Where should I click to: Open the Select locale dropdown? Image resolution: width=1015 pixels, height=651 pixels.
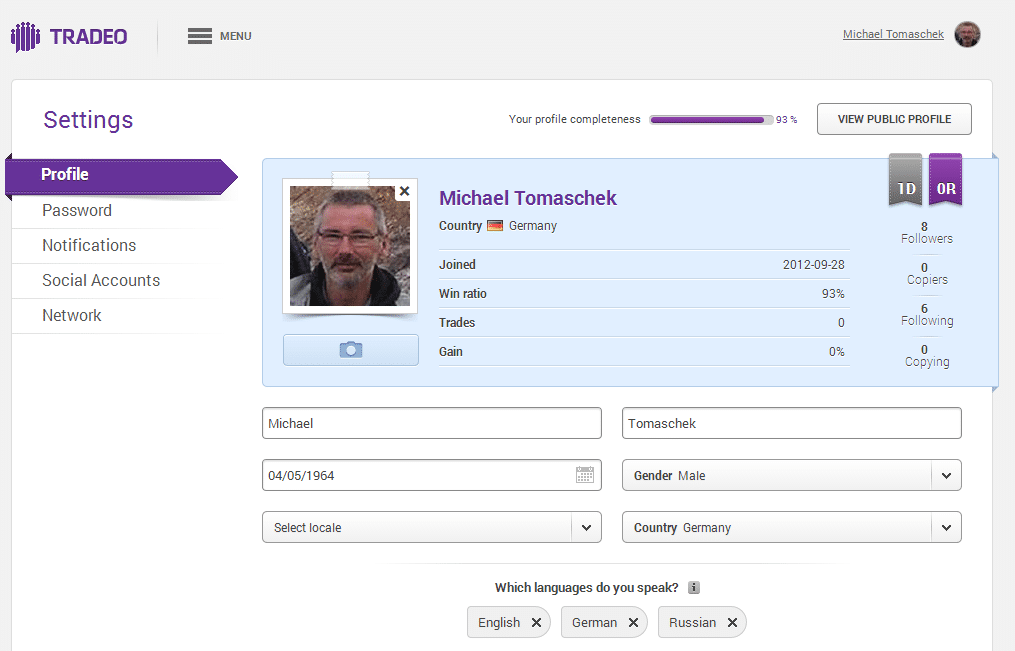[586, 528]
